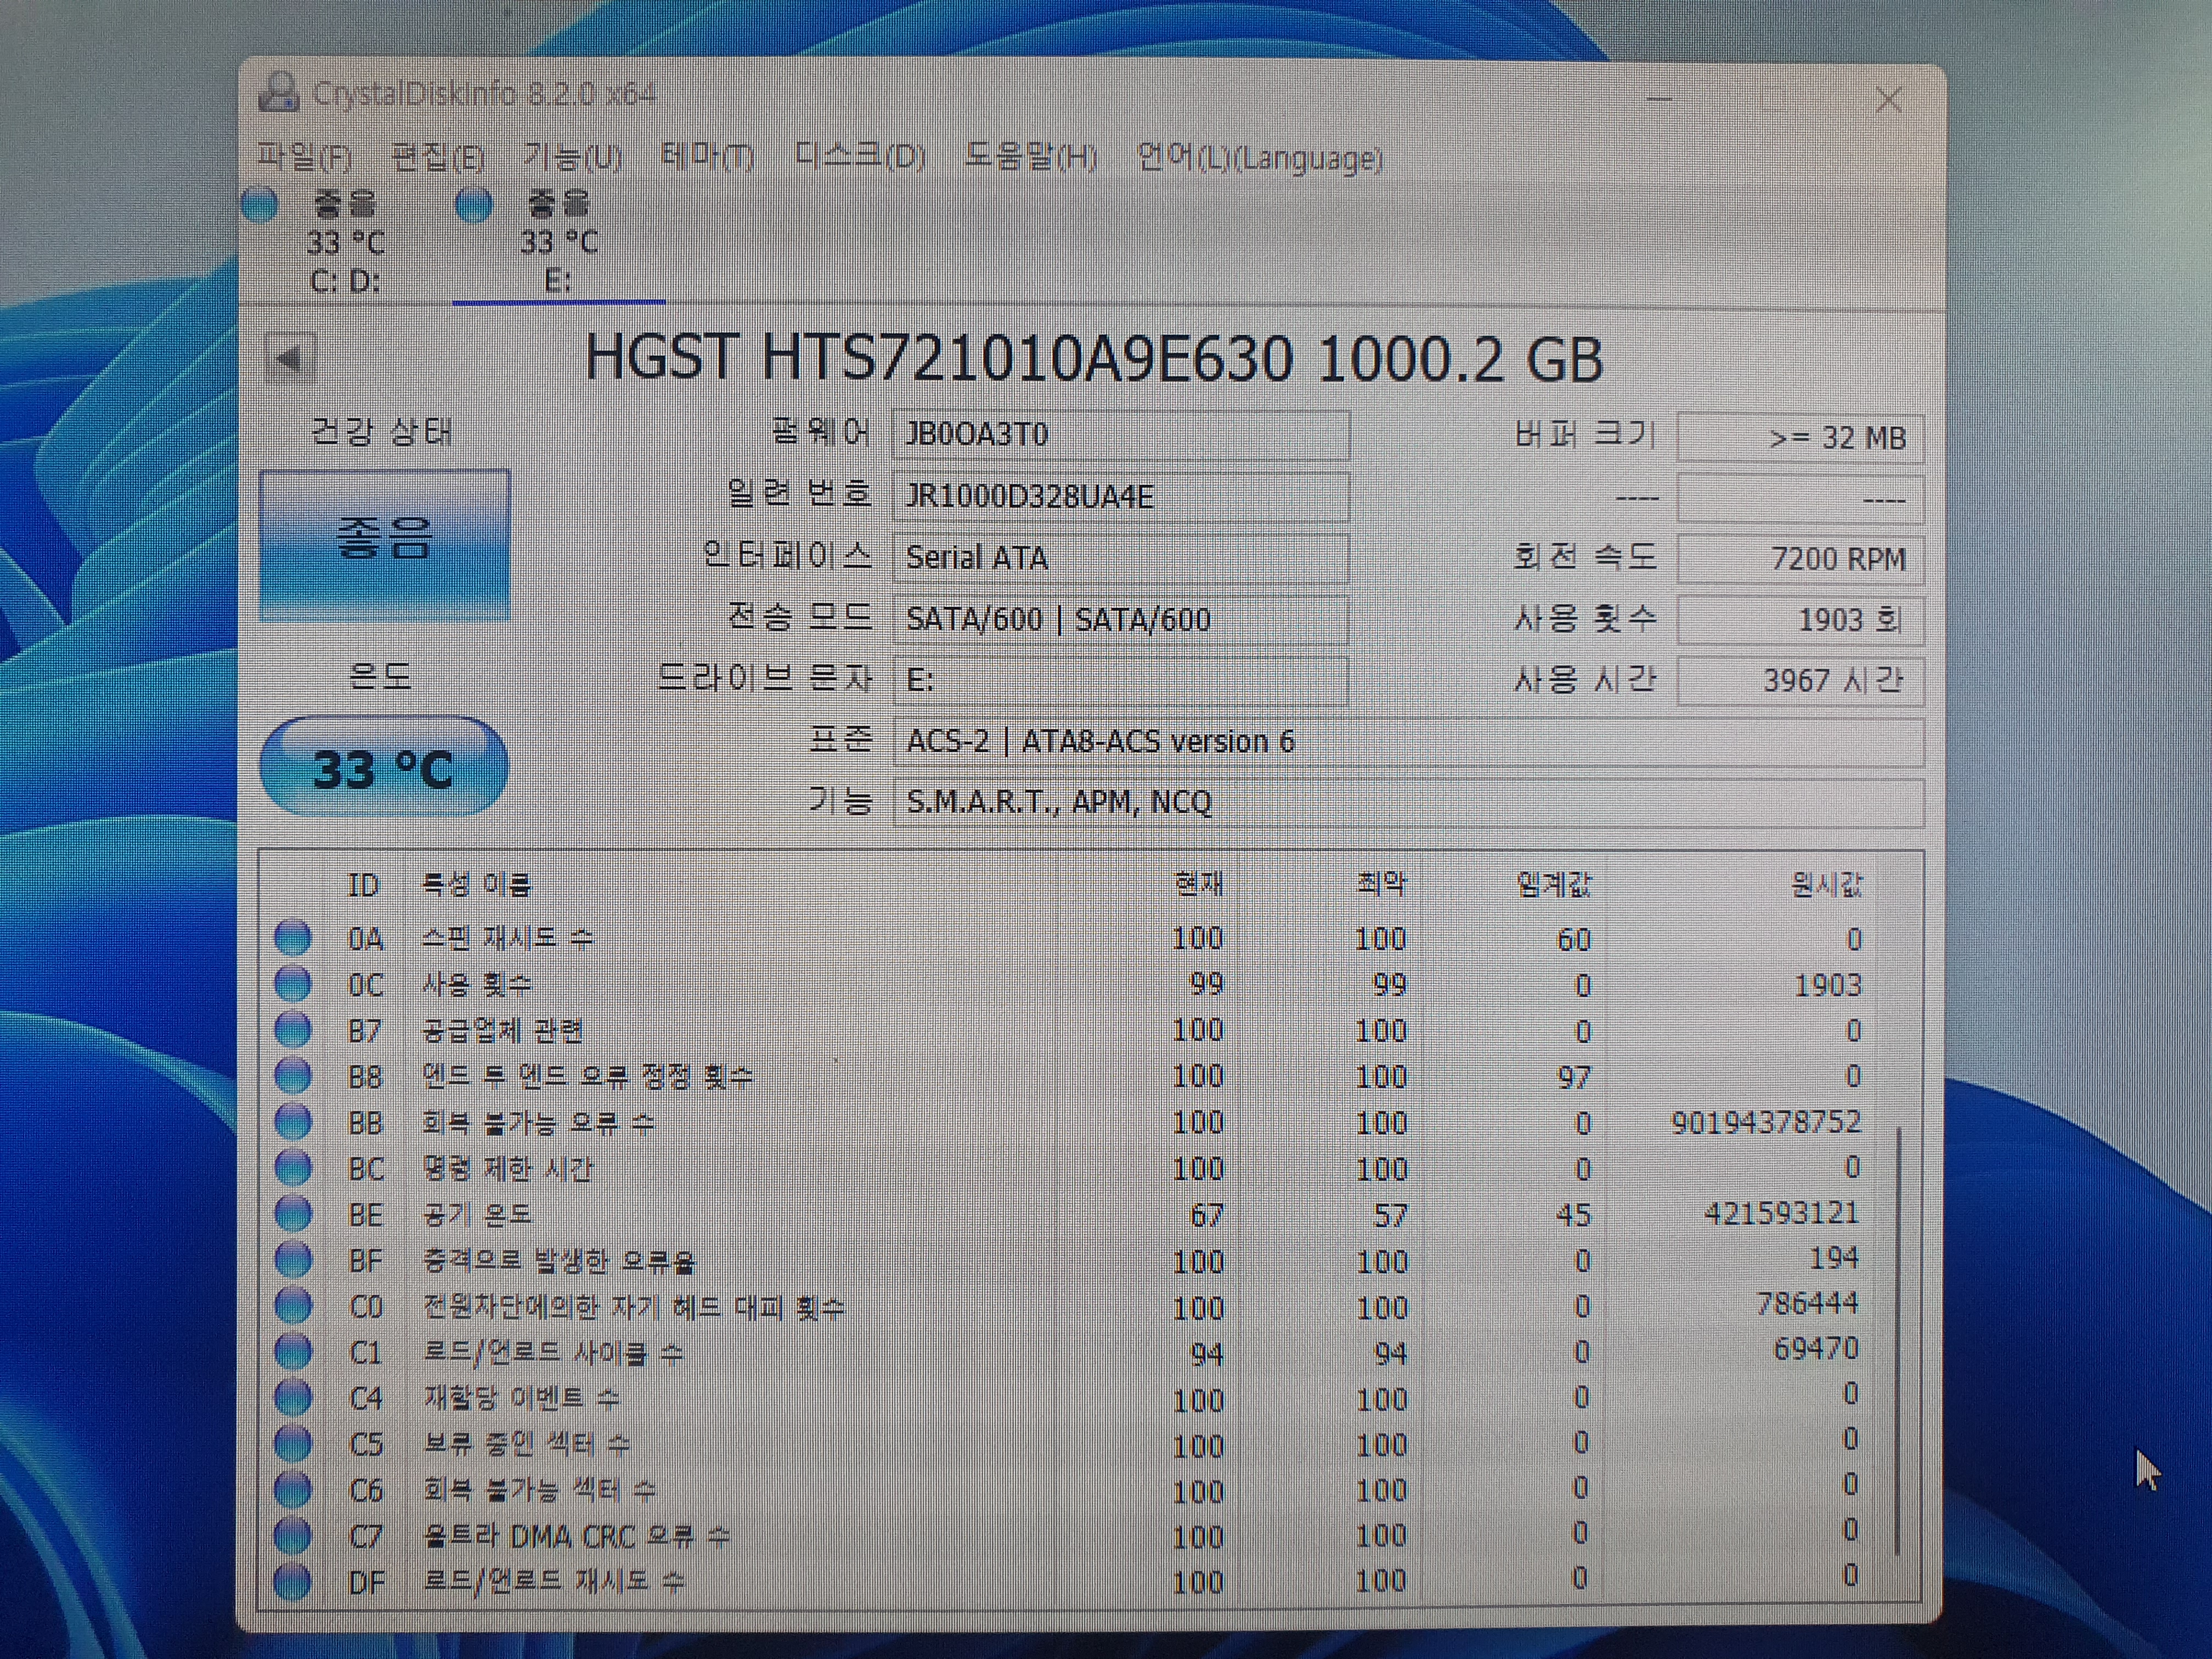Screen dimensions: 2212x1659
Task: Click the power on count 1903 회
Action: (x=1800, y=620)
